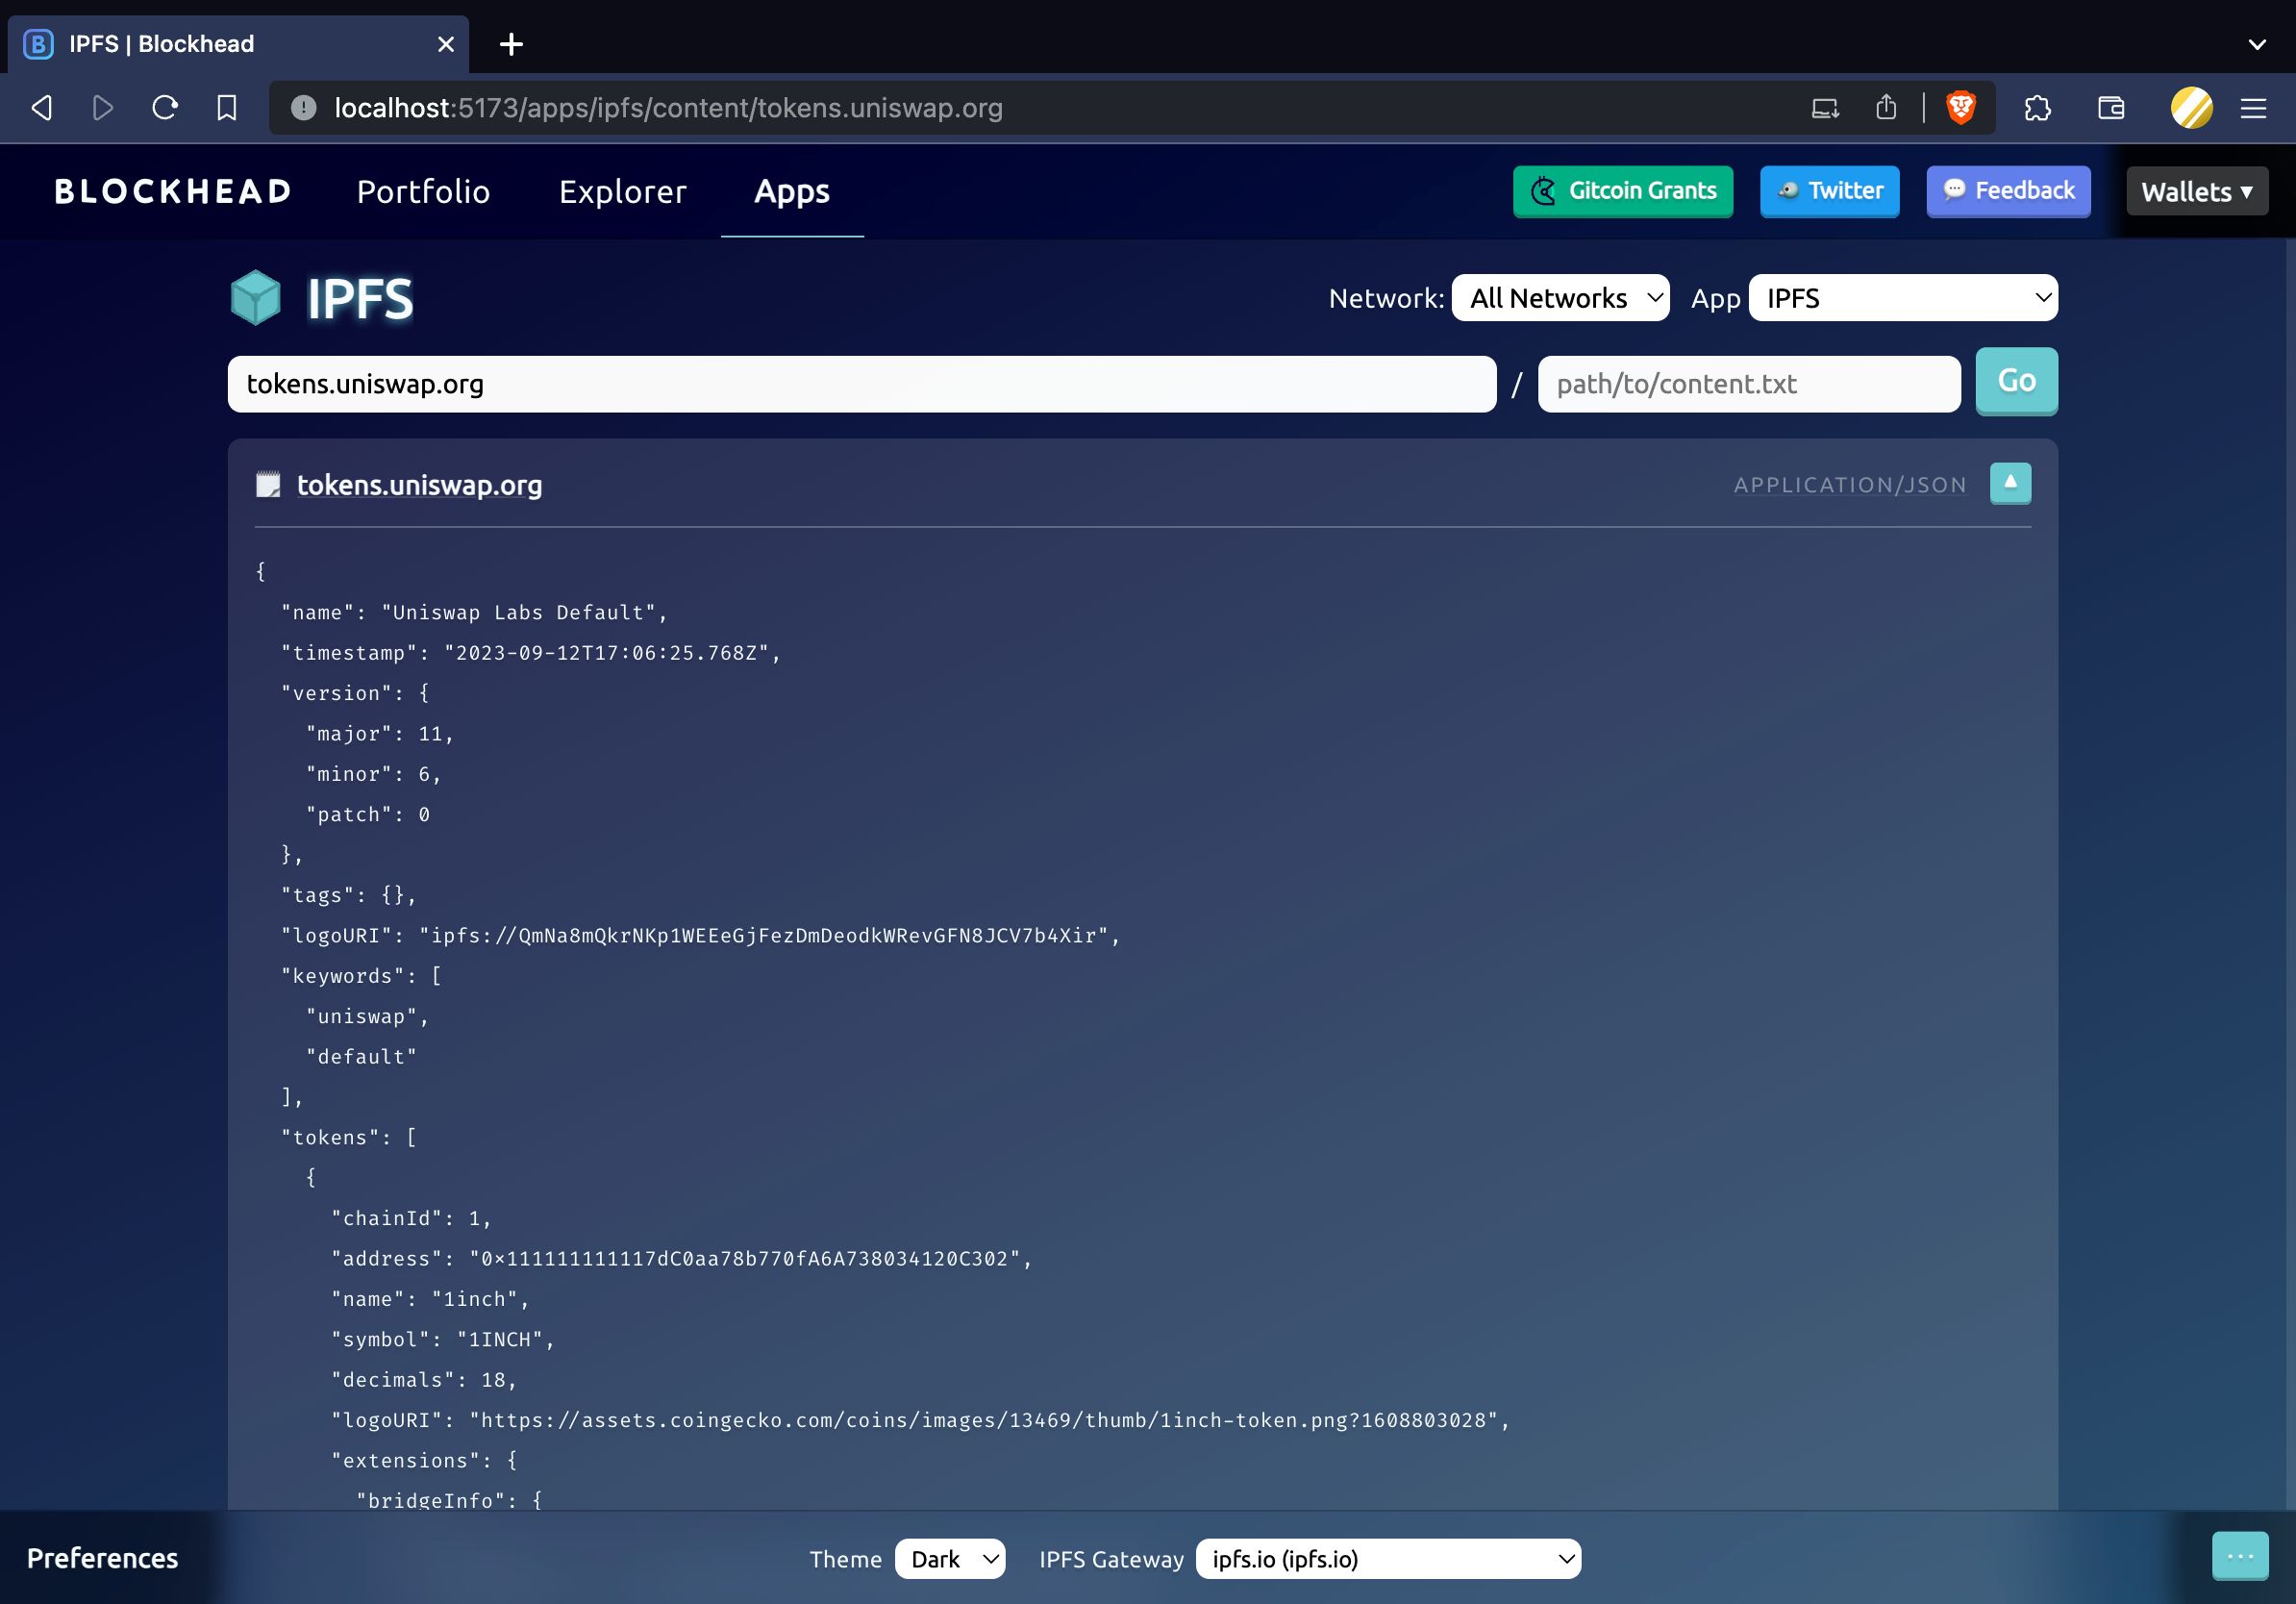Click the address 0x111111111117dC0 value
2296x1604 pixels.
click(745, 1259)
